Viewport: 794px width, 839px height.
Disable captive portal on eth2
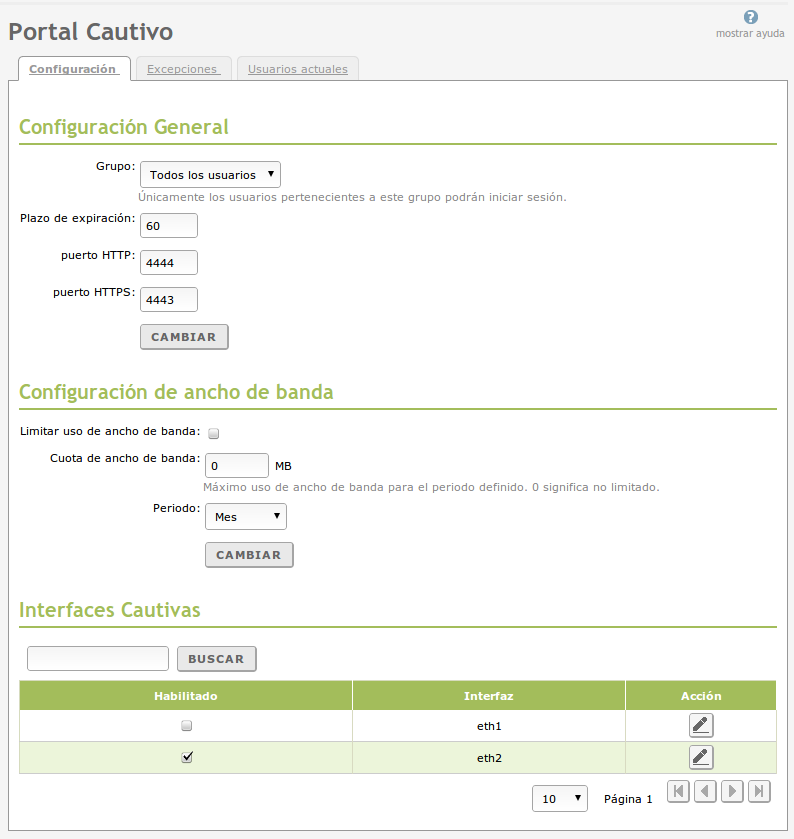click(186, 757)
